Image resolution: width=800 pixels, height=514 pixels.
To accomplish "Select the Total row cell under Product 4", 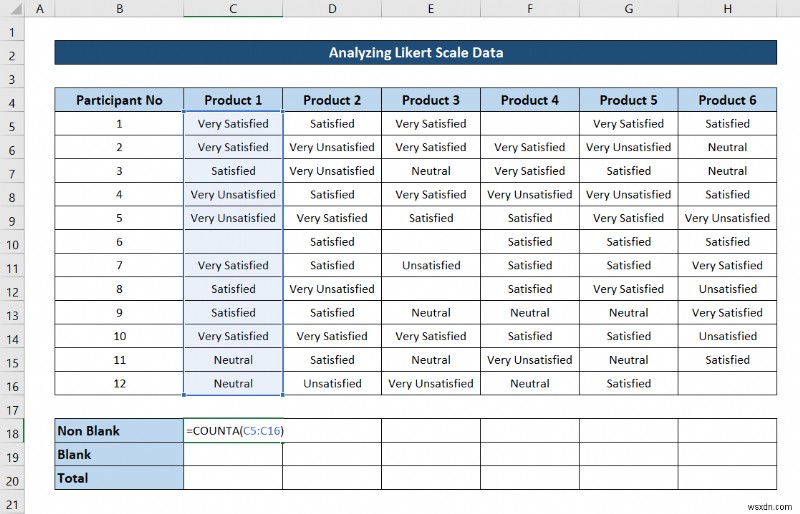I will [530, 478].
